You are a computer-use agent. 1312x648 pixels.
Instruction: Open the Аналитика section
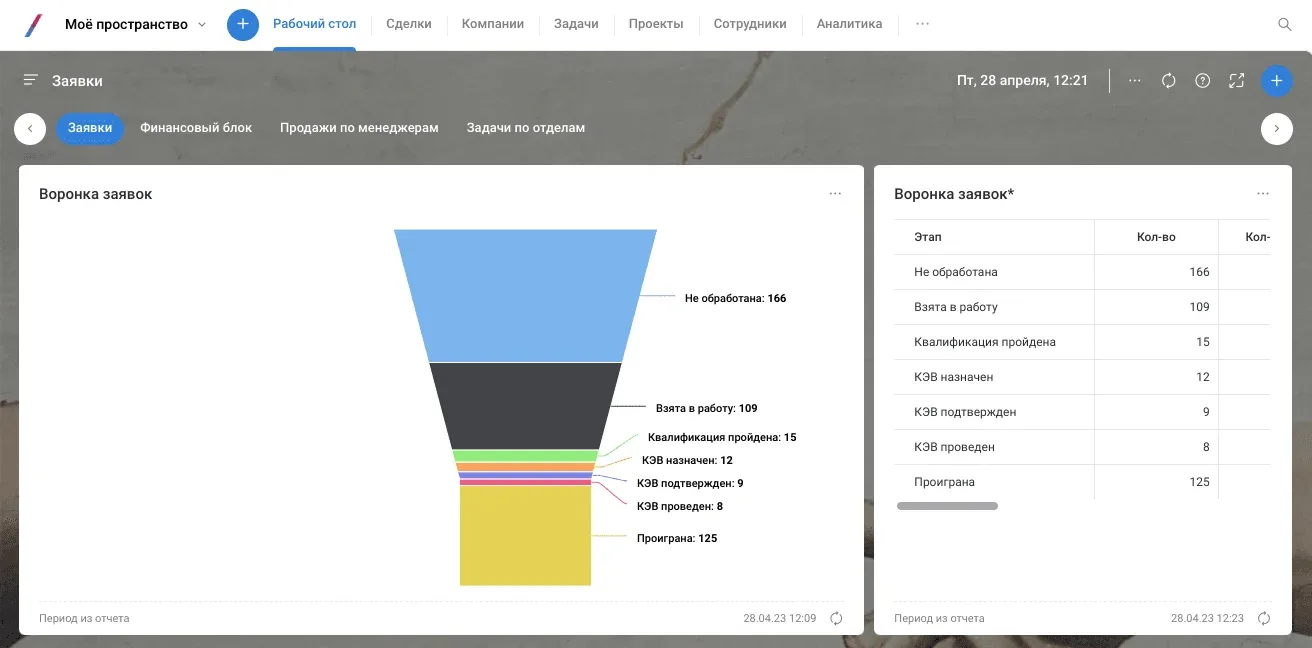point(849,24)
